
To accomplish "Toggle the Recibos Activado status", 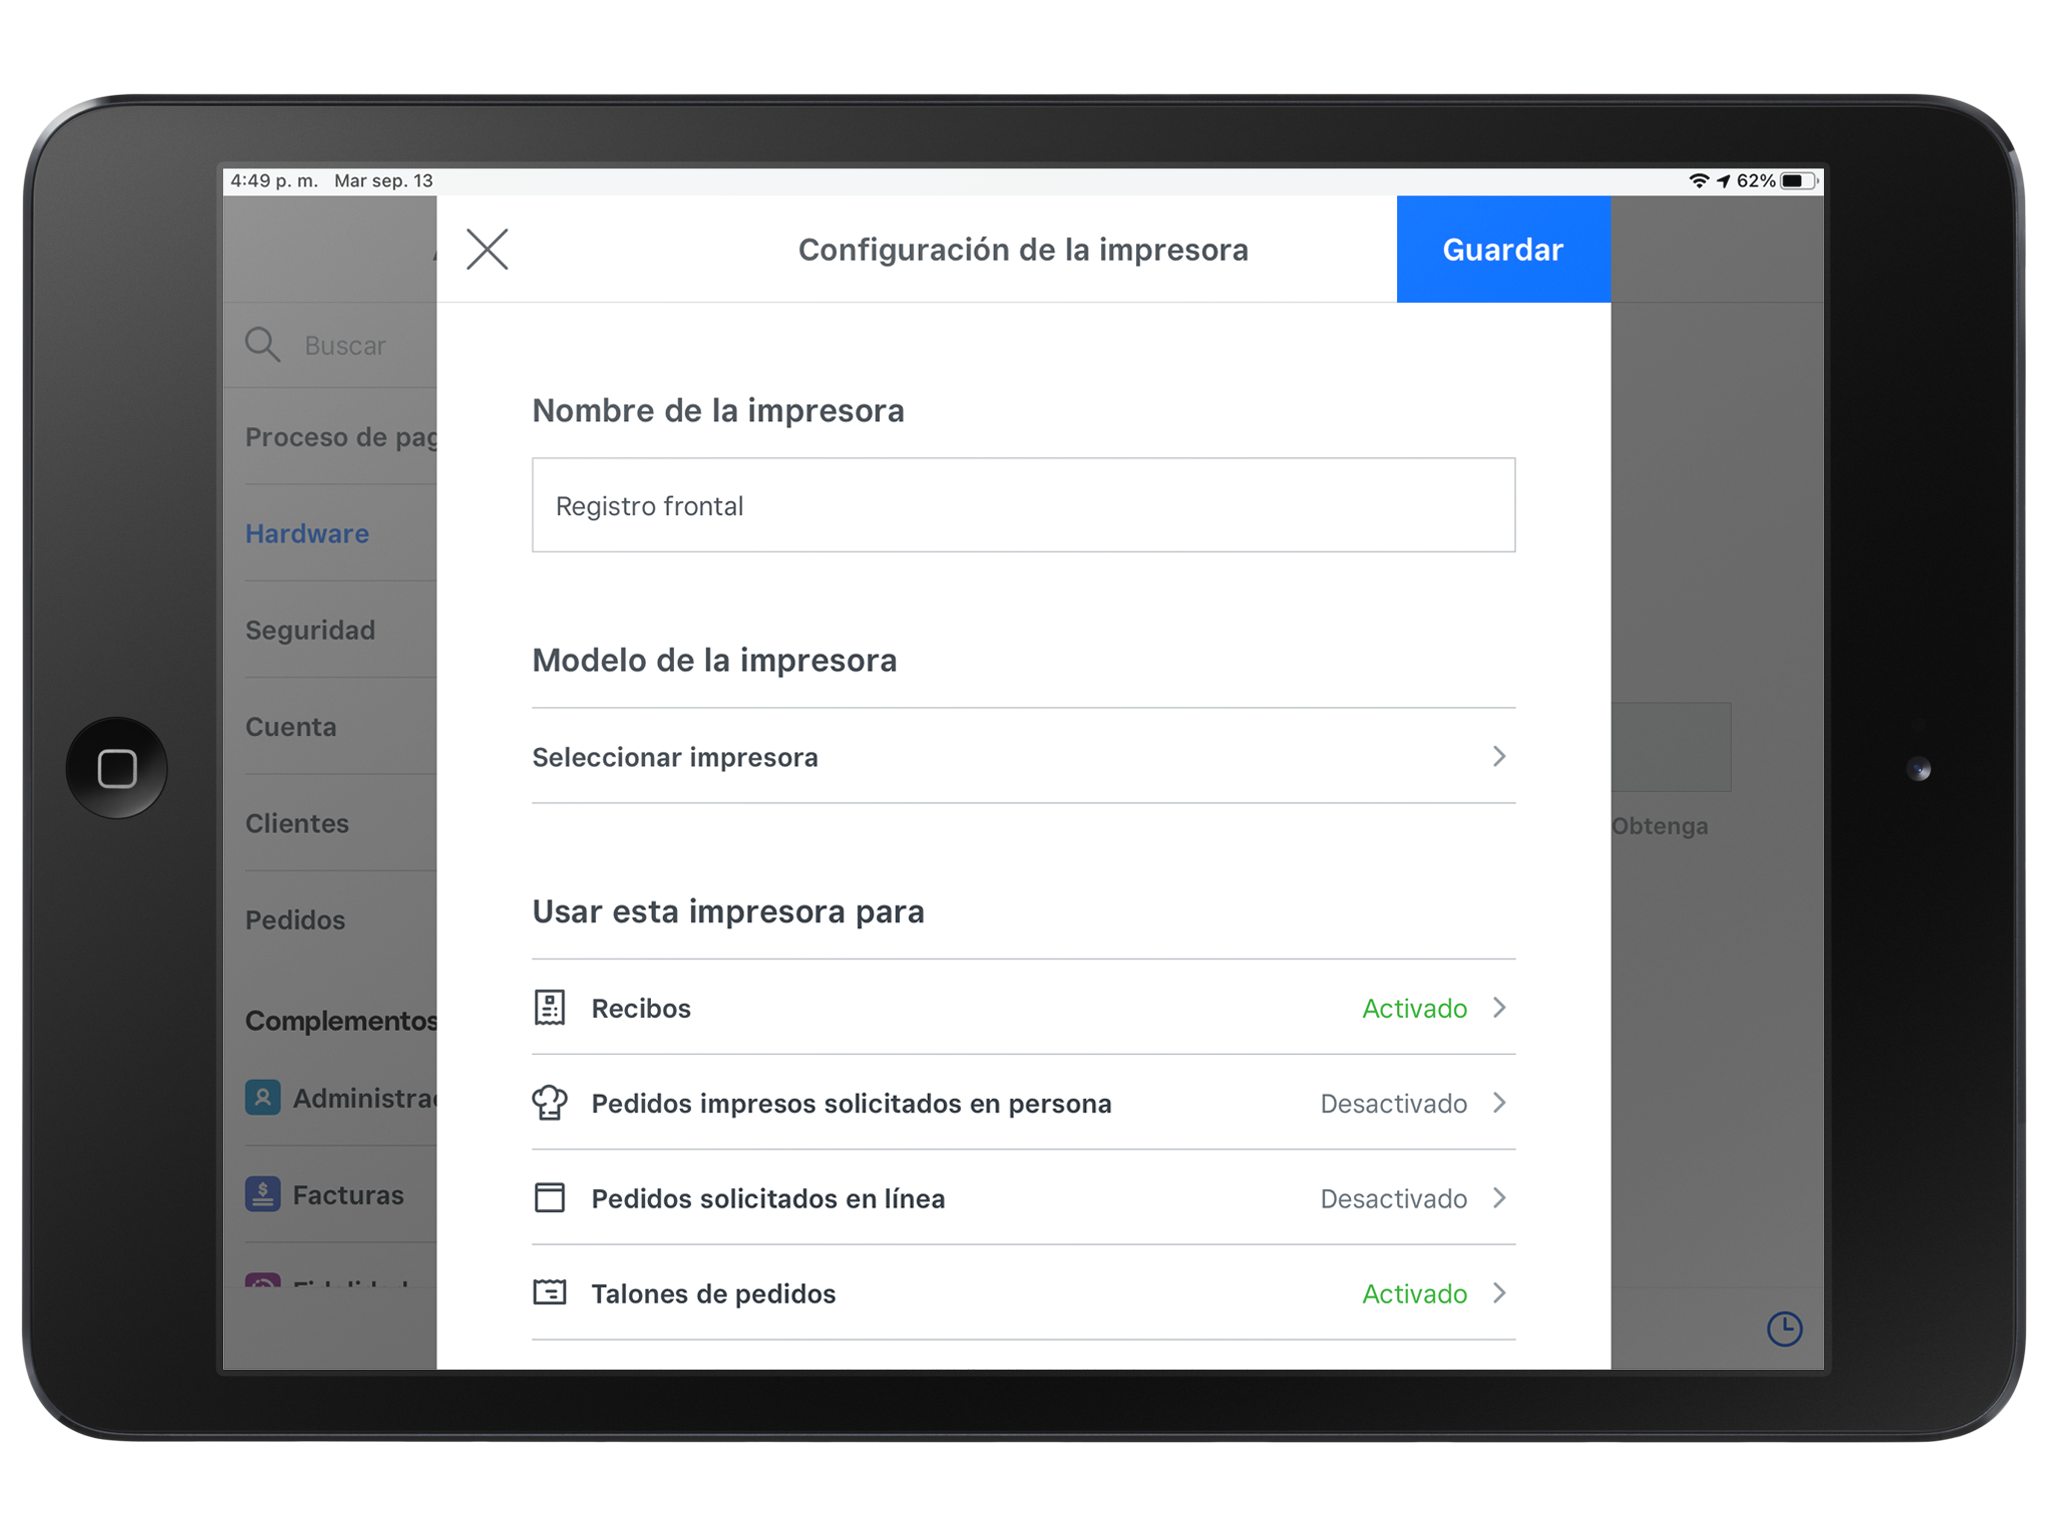I will (1414, 1008).
